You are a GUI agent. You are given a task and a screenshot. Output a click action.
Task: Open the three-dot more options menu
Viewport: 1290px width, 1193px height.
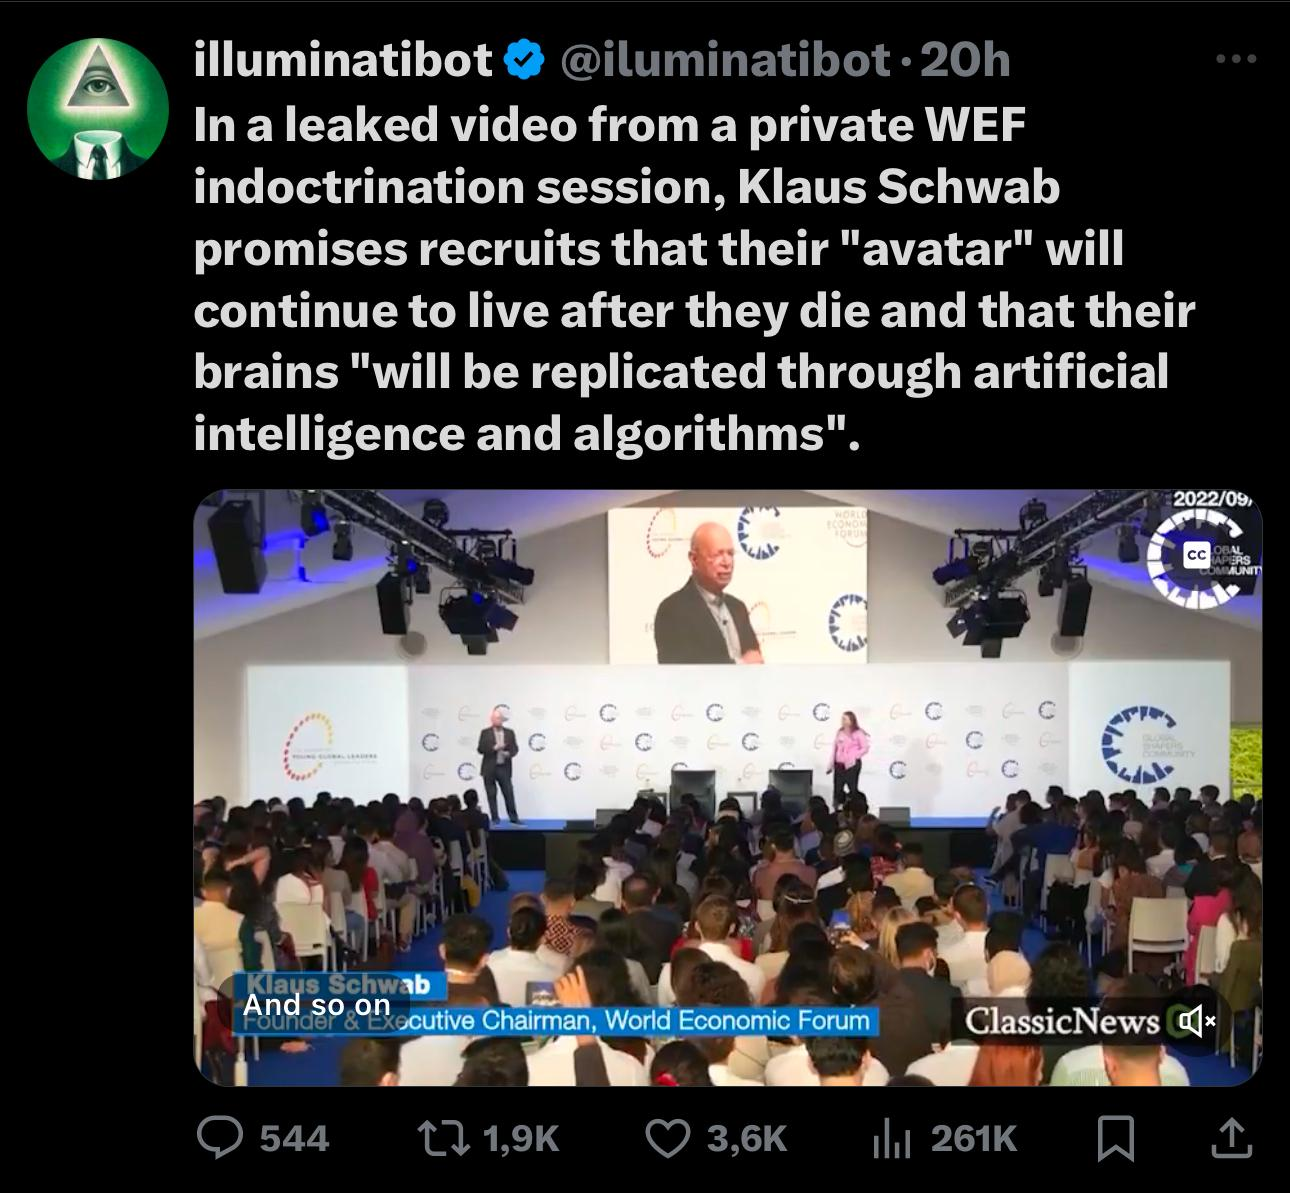[1236, 59]
